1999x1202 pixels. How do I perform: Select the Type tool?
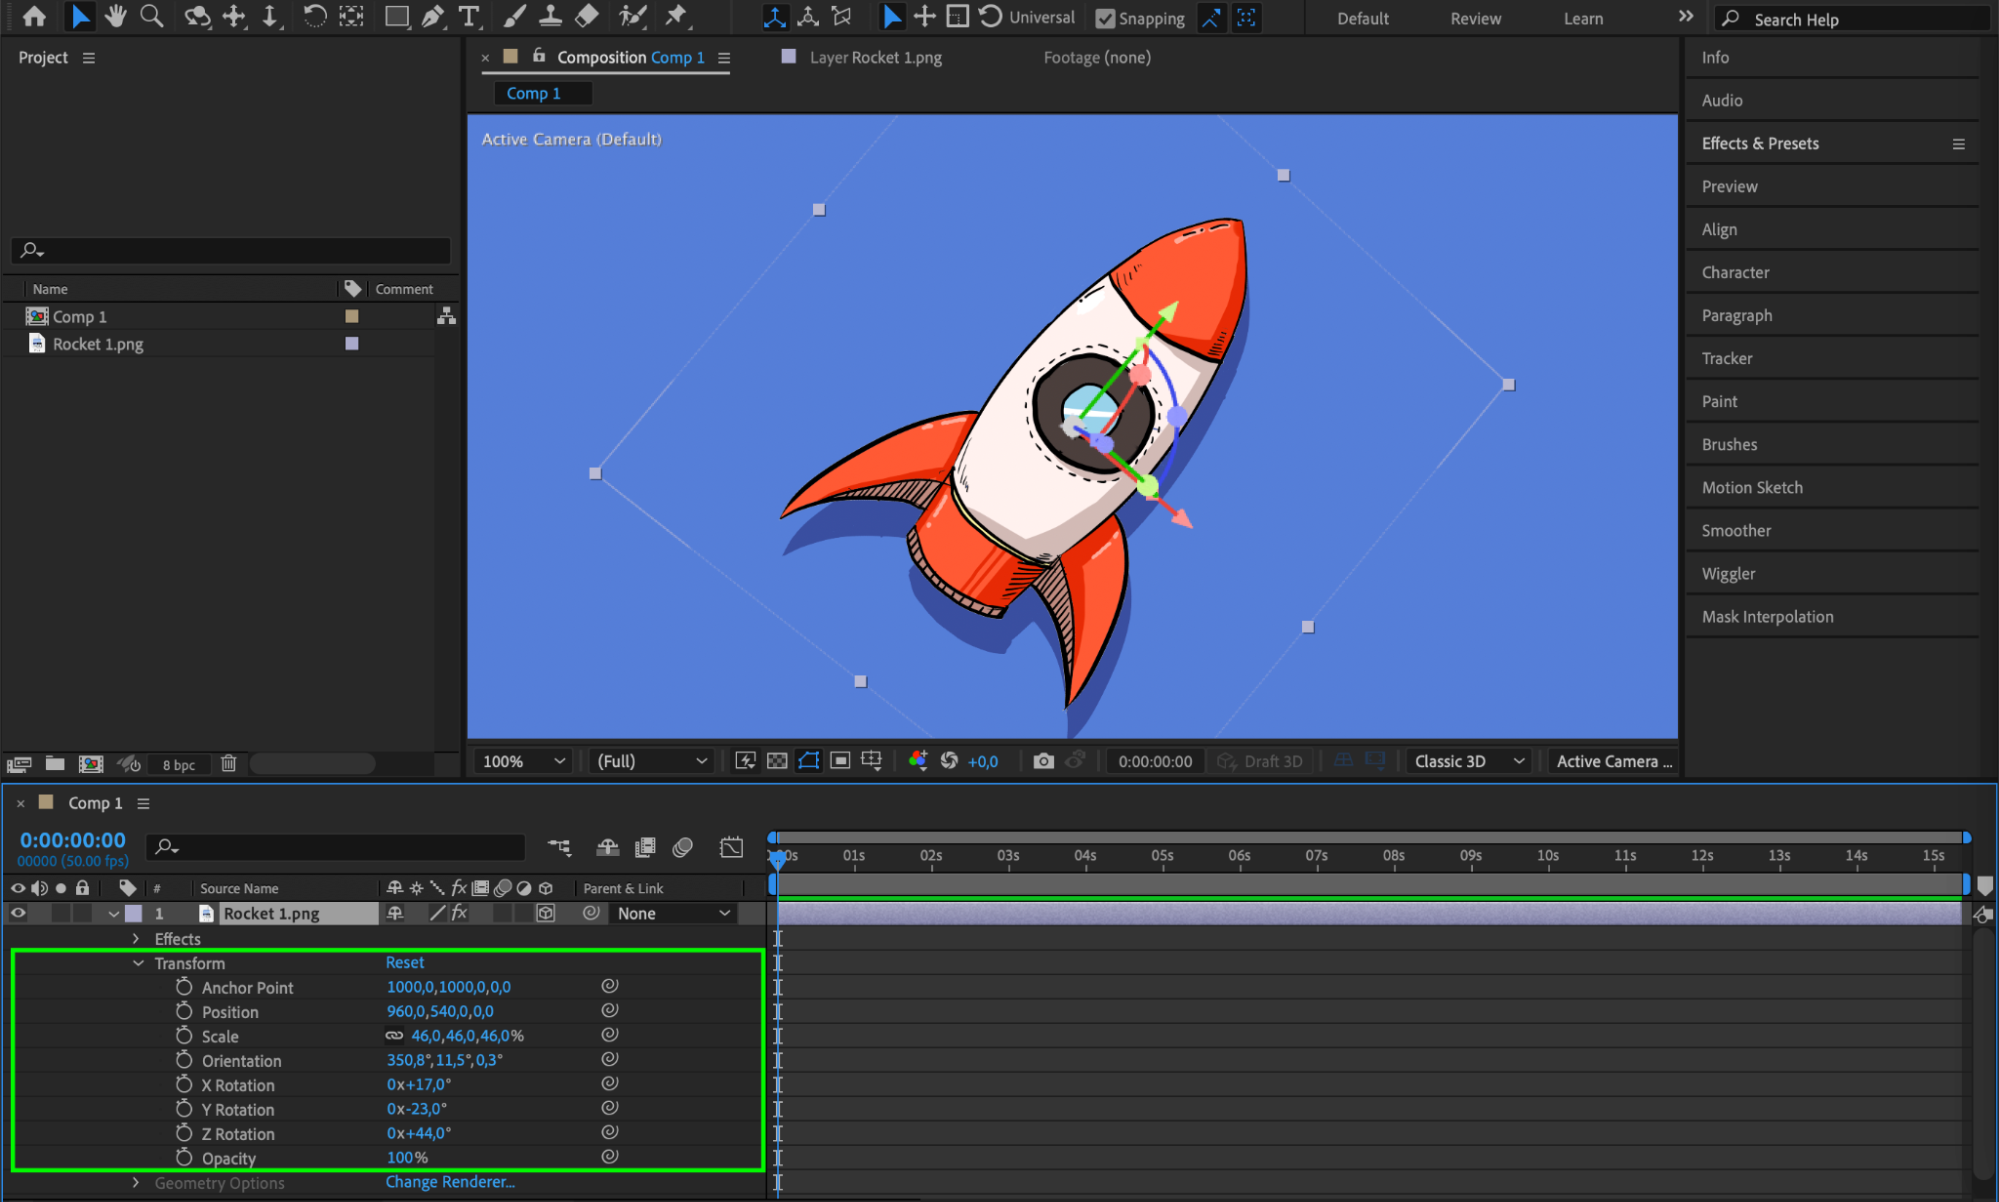[468, 16]
